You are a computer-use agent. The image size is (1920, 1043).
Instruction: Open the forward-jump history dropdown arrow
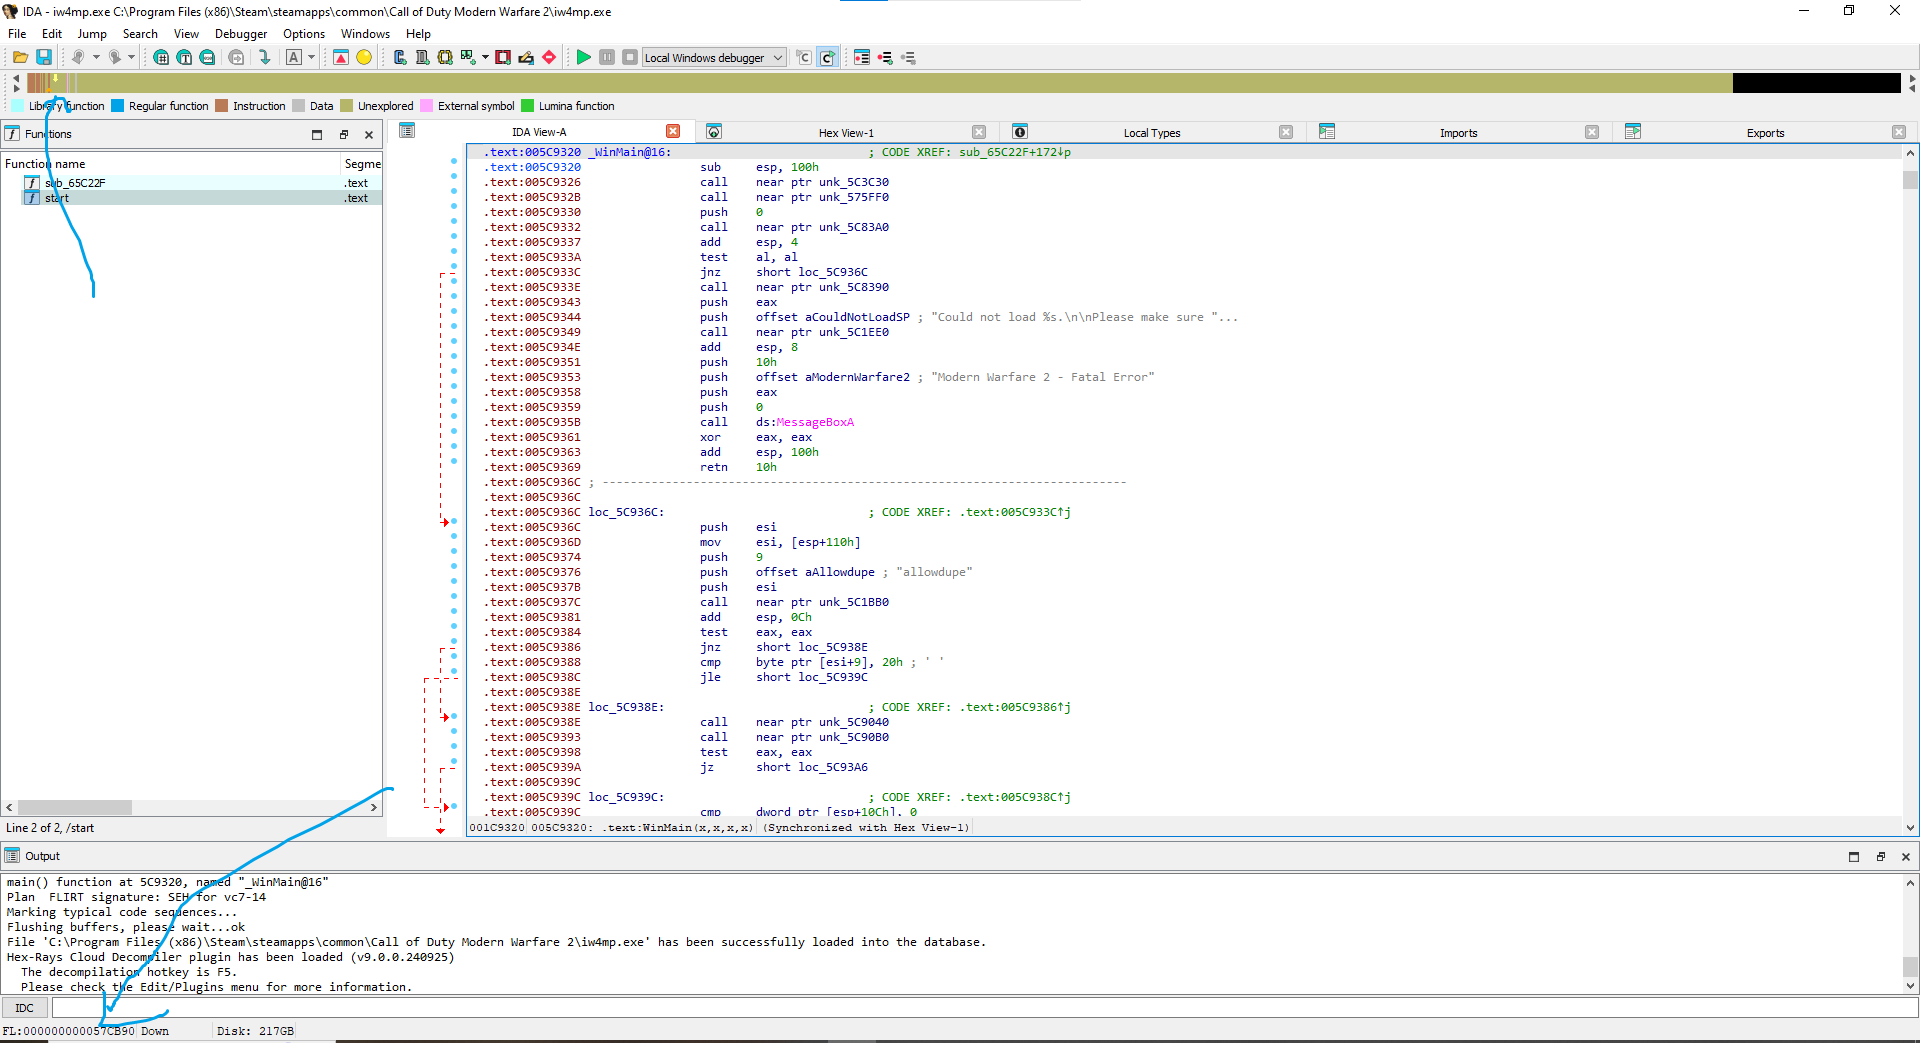click(131, 57)
